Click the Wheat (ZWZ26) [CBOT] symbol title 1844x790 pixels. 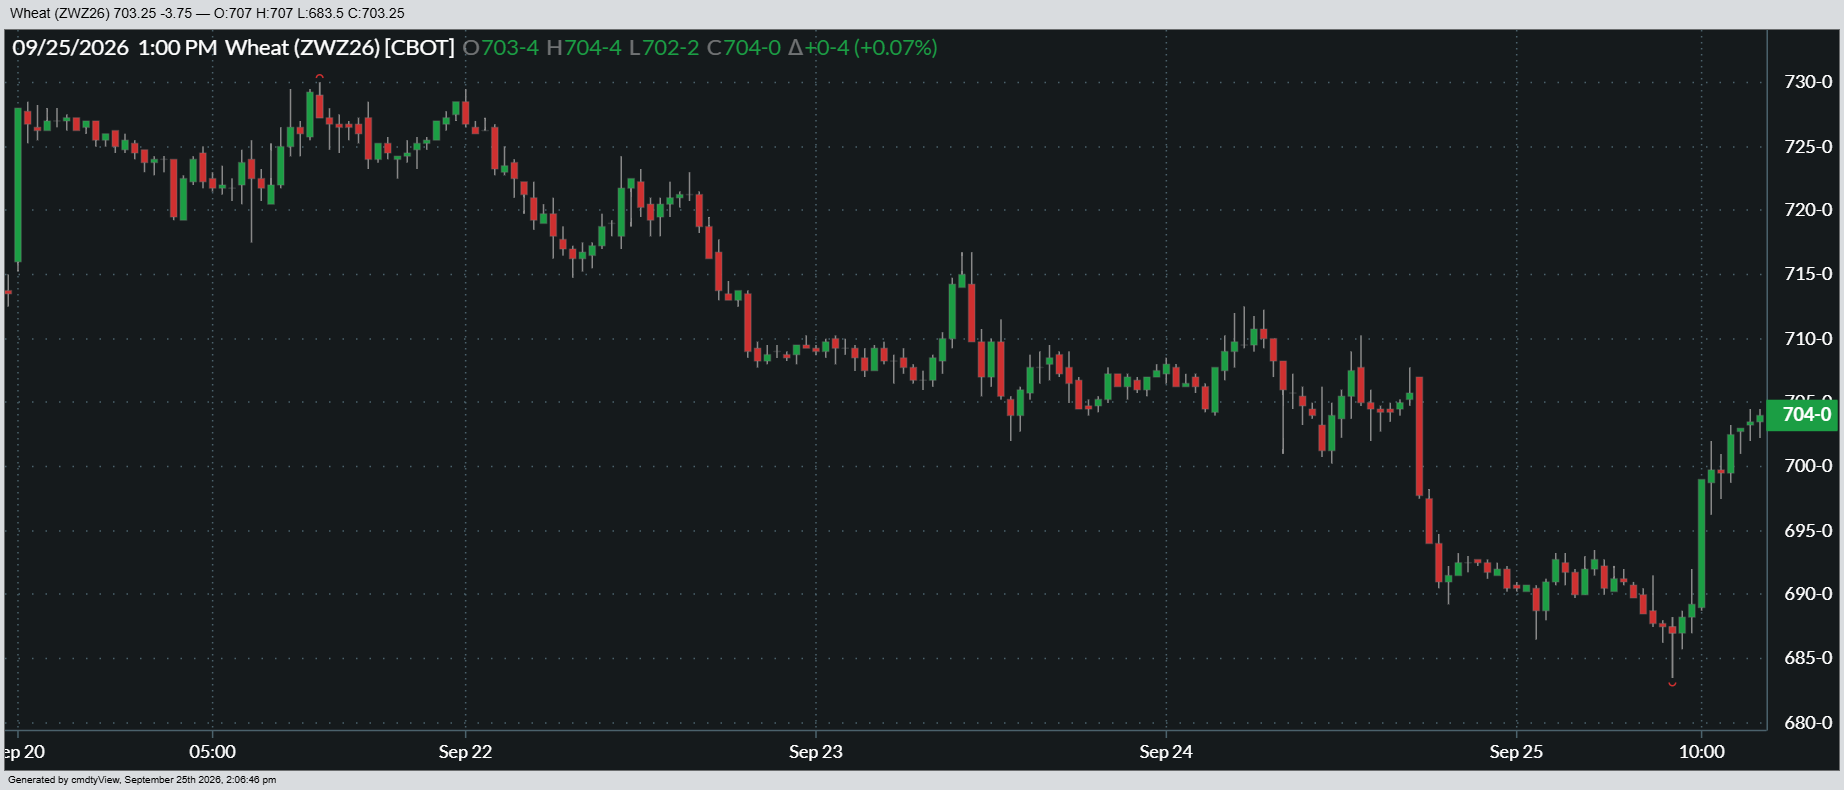coord(340,48)
